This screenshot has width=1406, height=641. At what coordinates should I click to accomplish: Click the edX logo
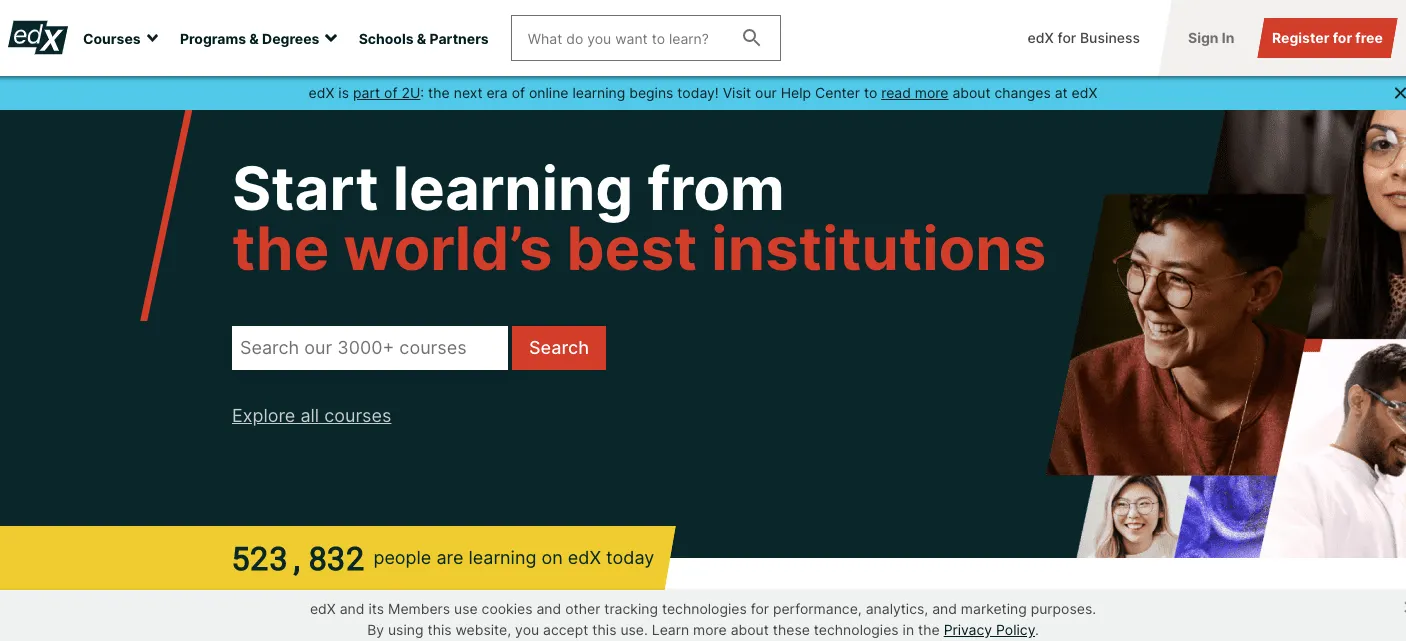point(38,38)
